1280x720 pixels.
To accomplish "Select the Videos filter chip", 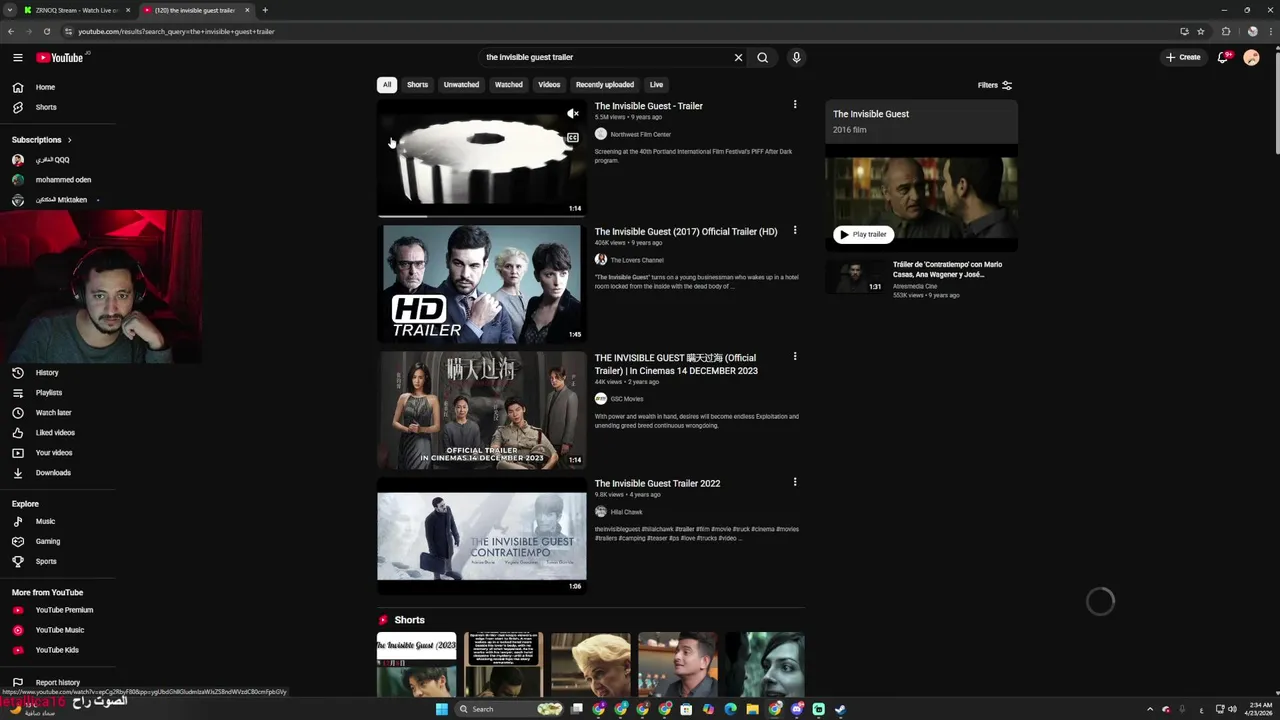I will click(549, 85).
